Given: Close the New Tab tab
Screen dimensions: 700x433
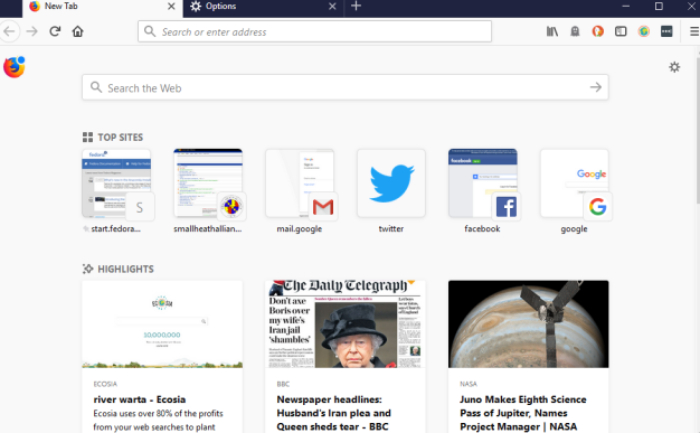Looking at the screenshot, I should point(171,6).
